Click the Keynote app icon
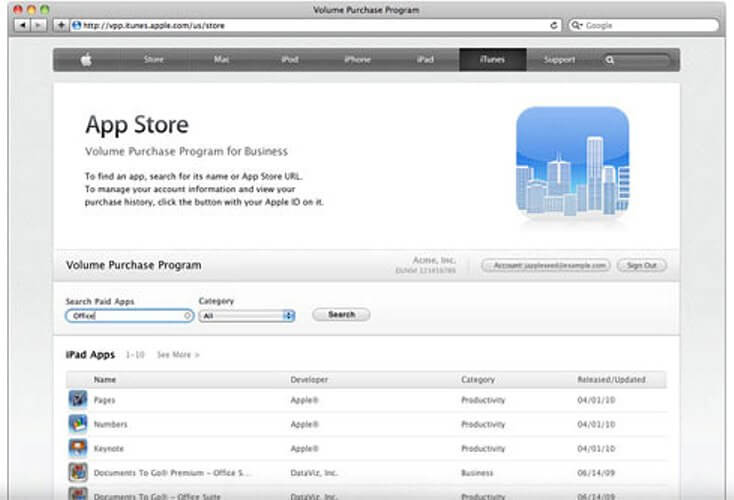 tap(78, 448)
